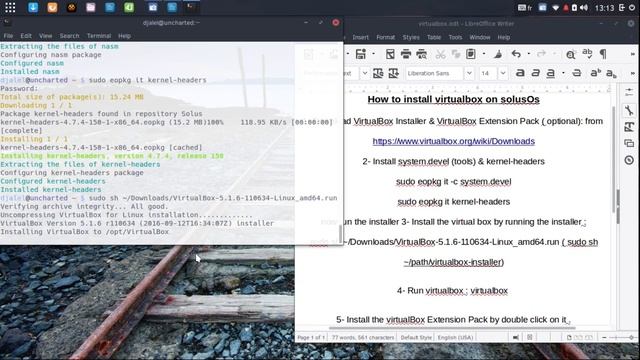Open the Underline style dropdown arrow
Image resolution: width=640 pixels, height=360 pixels.
563,73
